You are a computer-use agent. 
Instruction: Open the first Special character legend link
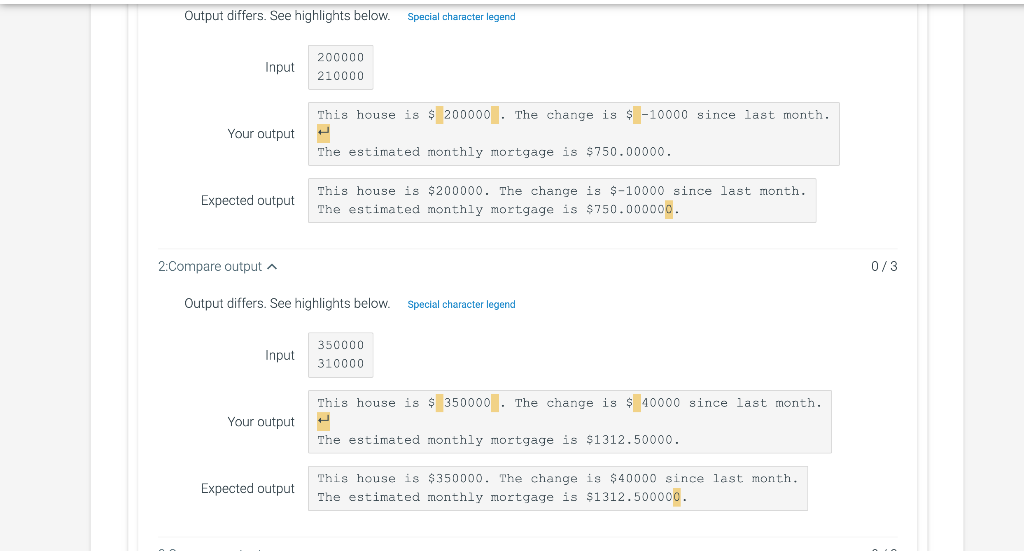tap(461, 17)
